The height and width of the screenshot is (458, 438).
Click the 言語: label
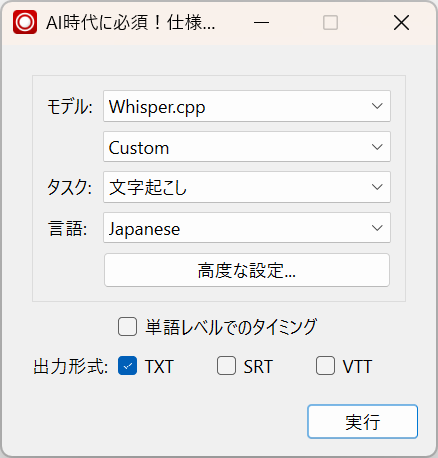(x=68, y=229)
